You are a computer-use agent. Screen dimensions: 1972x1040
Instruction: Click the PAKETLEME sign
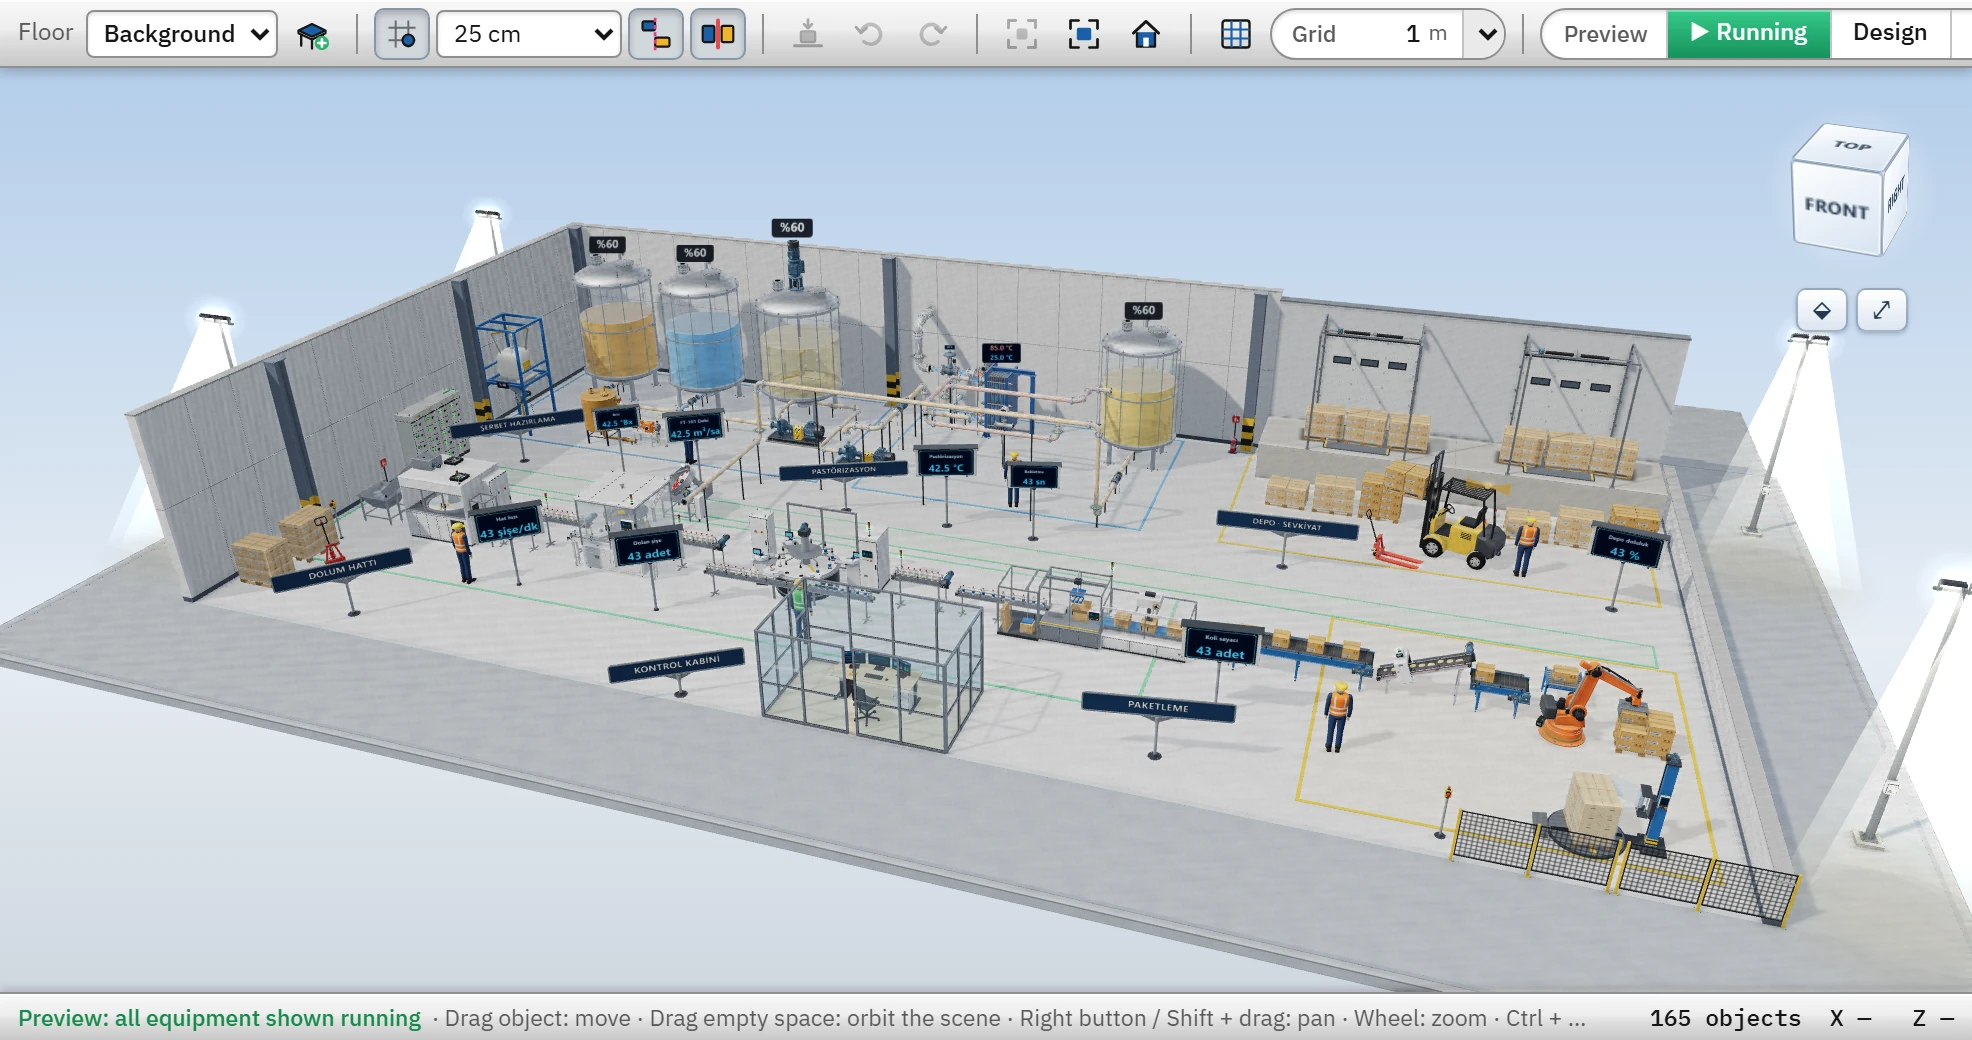tap(1158, 706)
